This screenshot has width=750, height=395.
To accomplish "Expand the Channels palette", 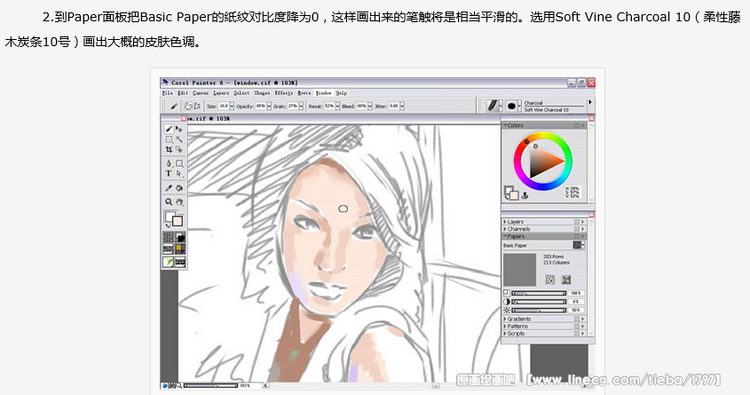I will pos(505,229).
